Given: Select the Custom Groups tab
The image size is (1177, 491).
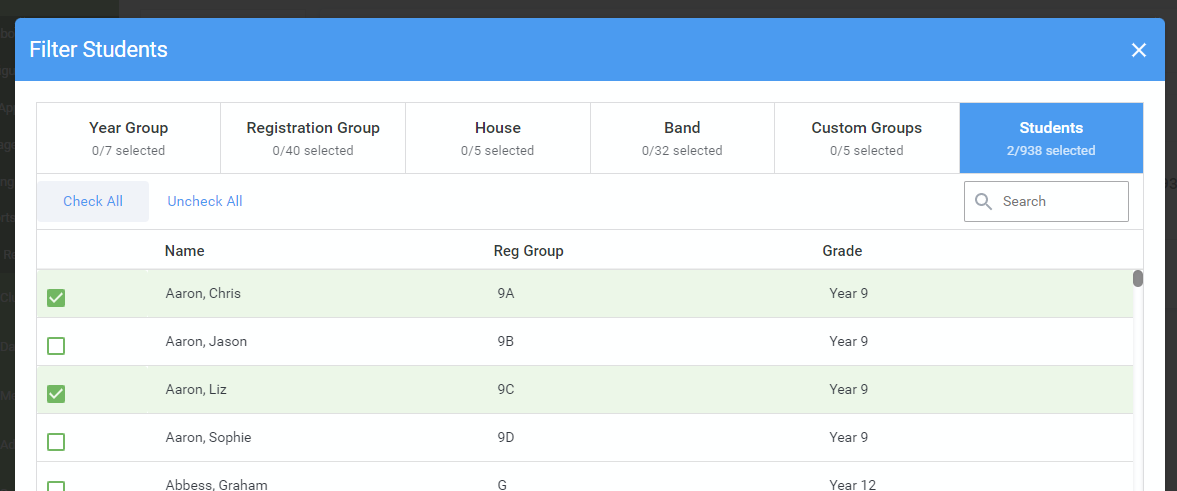Looking at the screenshot, I should 867,138.
